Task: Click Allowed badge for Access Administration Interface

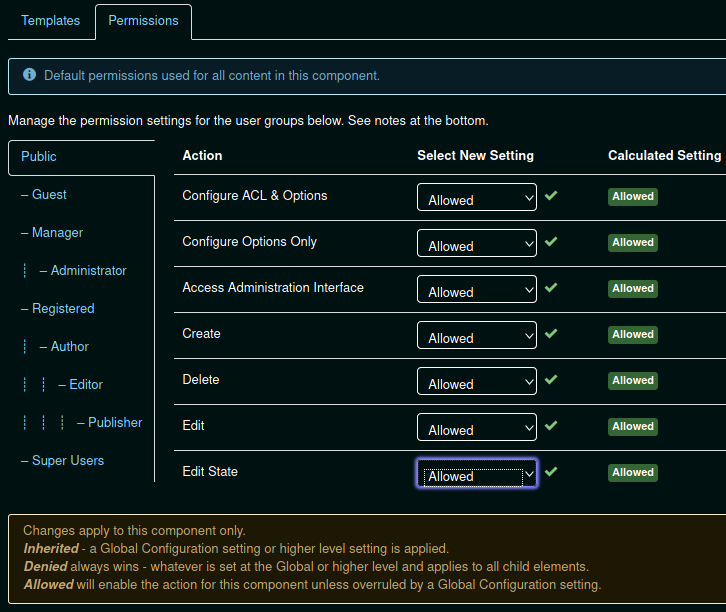Action: click(633, 288)
